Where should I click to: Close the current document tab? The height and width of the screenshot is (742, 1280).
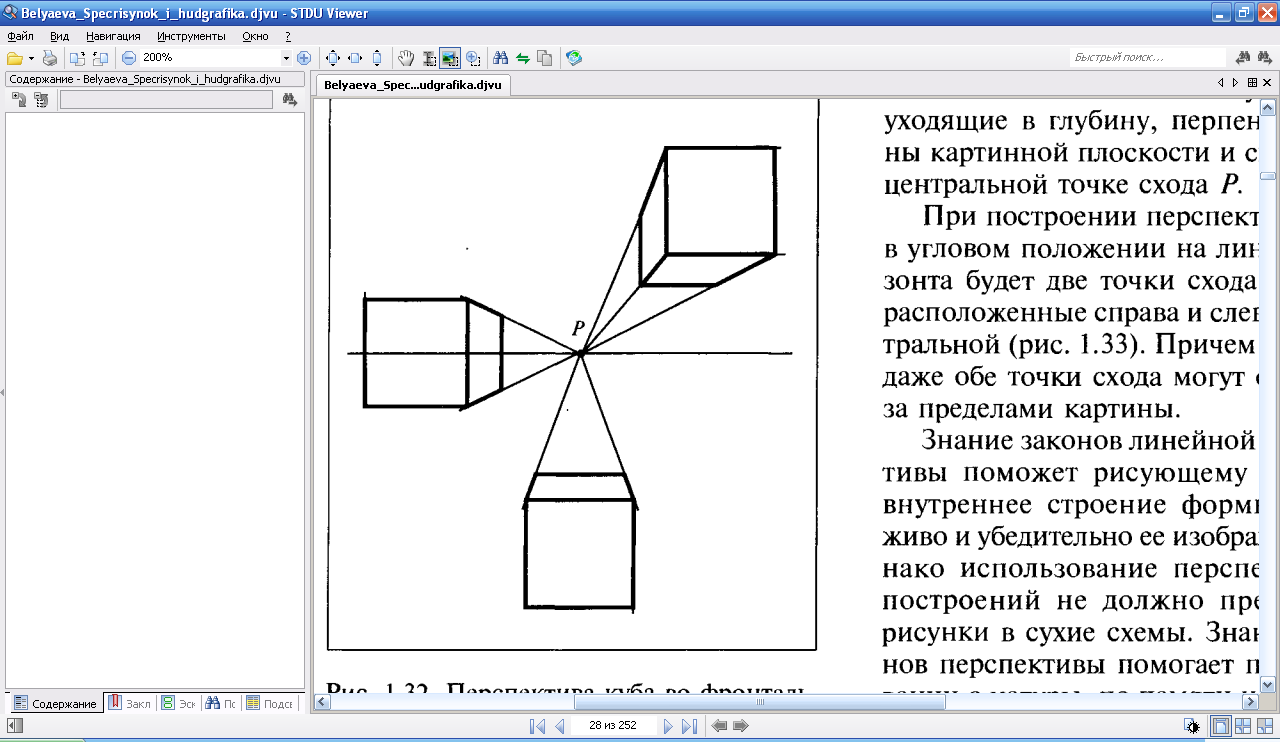[1268, 83]
